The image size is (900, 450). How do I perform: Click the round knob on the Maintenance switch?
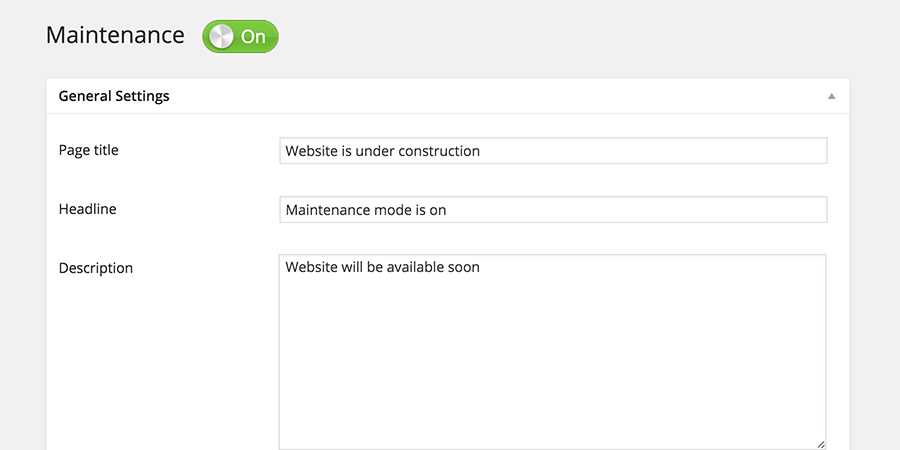click(x=221, y=37)
